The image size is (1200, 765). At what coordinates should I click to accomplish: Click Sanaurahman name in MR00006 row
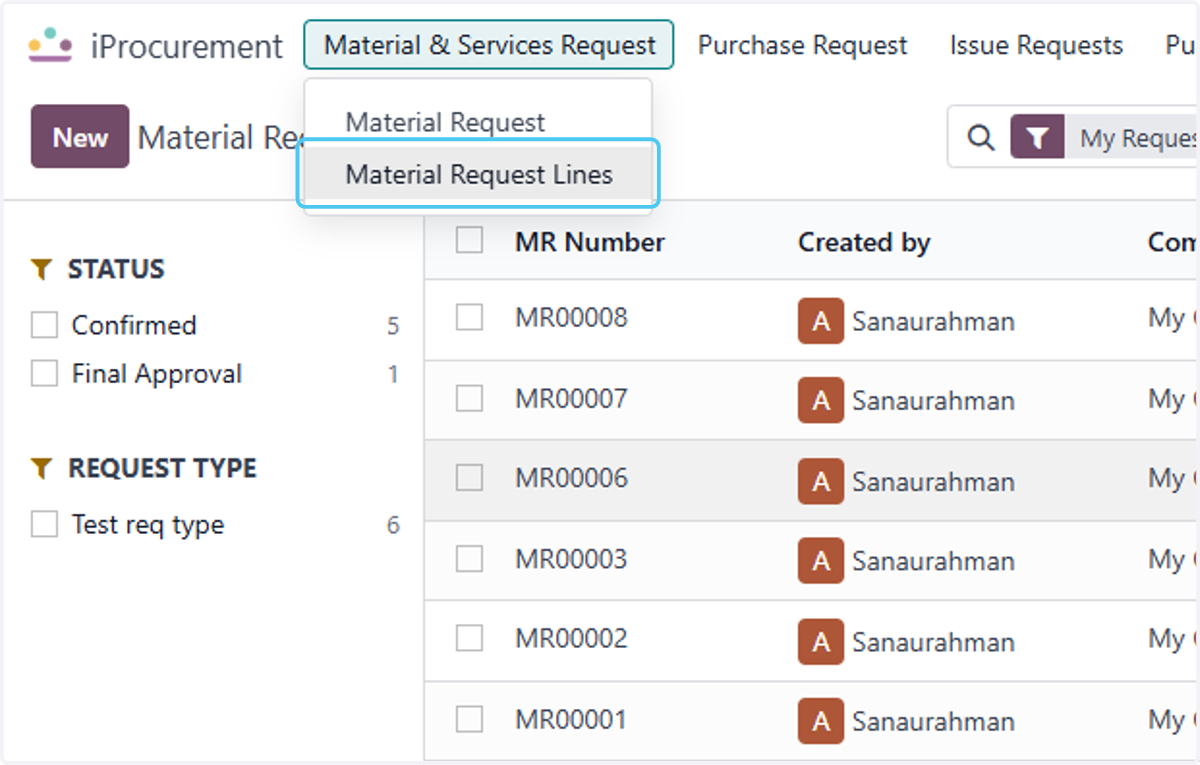pyautogui.click(x=933, y=481)
